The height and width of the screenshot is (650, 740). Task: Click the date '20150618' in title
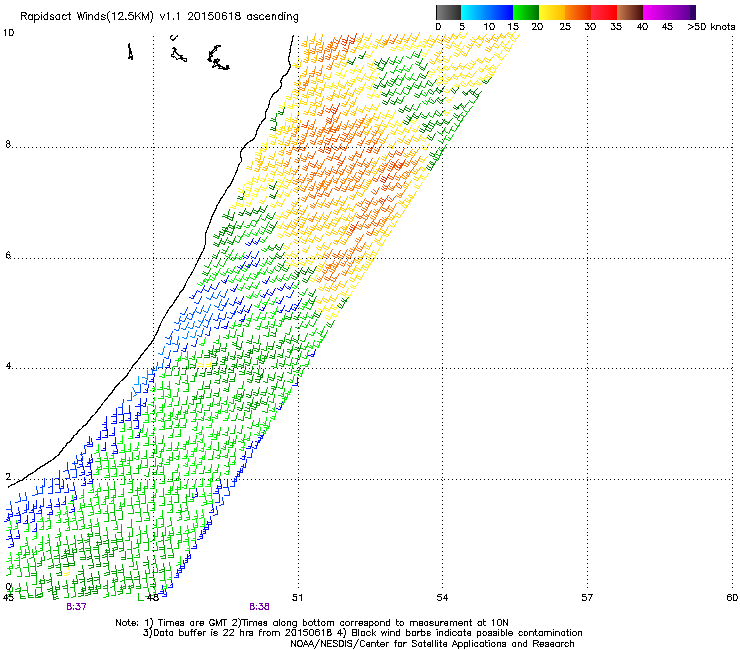click(x=214, y=16)
